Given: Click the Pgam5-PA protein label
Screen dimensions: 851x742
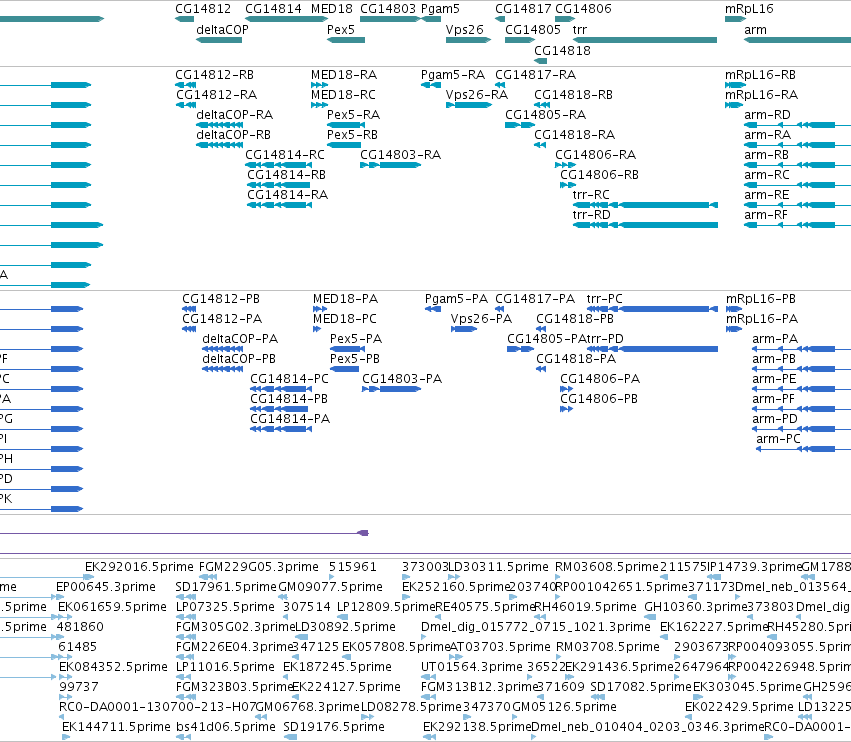Looking at the screenshot, I should point(456,299).
